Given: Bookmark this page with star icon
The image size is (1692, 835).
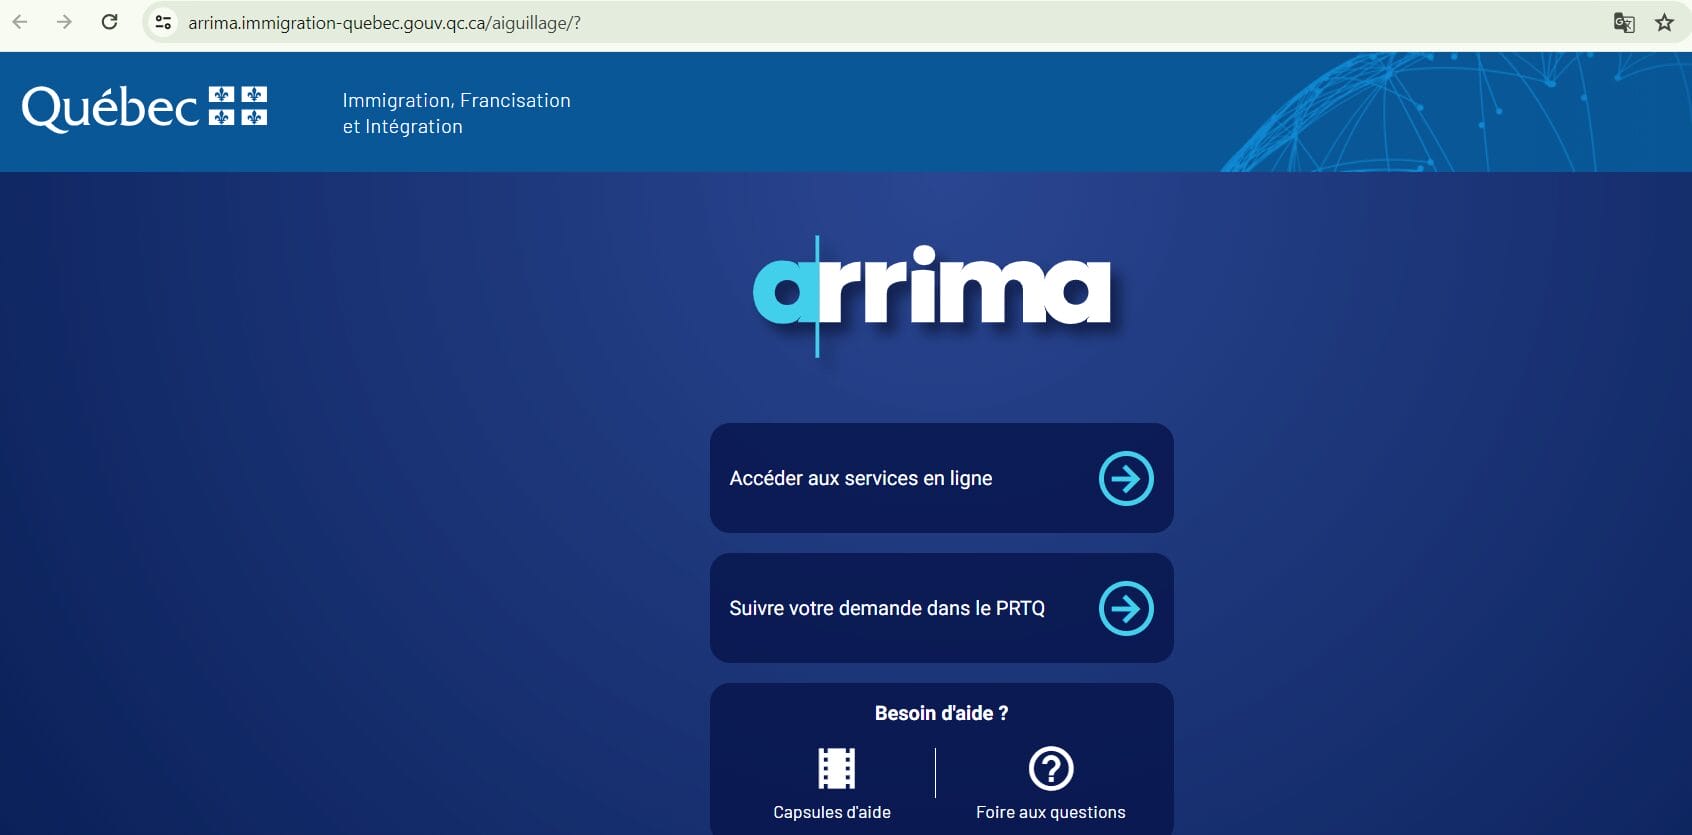Looking at the screenshot, I should (1664, 22).
